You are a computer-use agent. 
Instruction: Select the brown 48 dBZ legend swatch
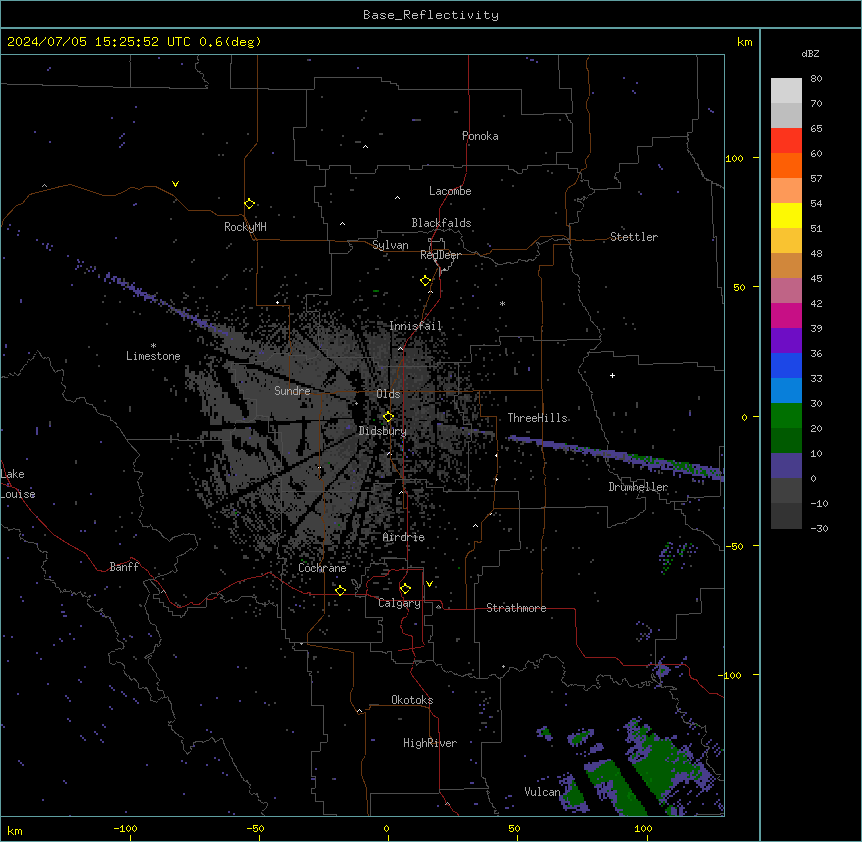pos(786,265)
